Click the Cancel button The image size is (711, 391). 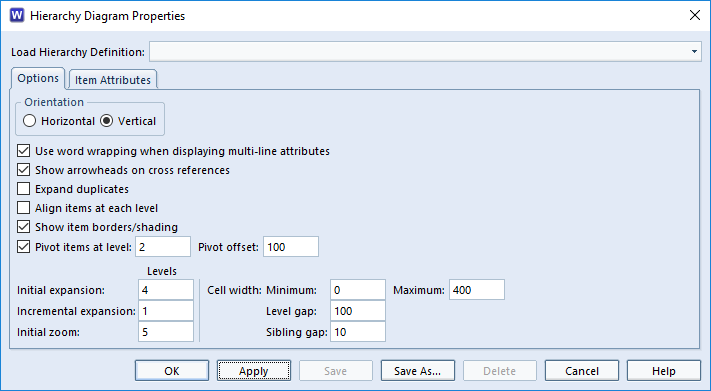click(582, 371)
